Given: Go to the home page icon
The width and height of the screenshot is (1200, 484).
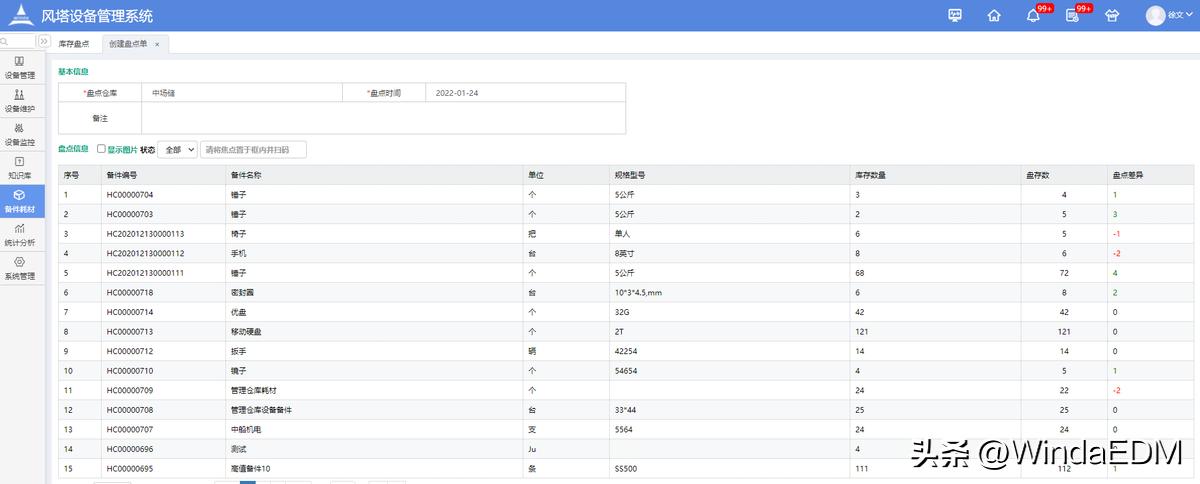Looking at the screenshot, I should point(993,15).
